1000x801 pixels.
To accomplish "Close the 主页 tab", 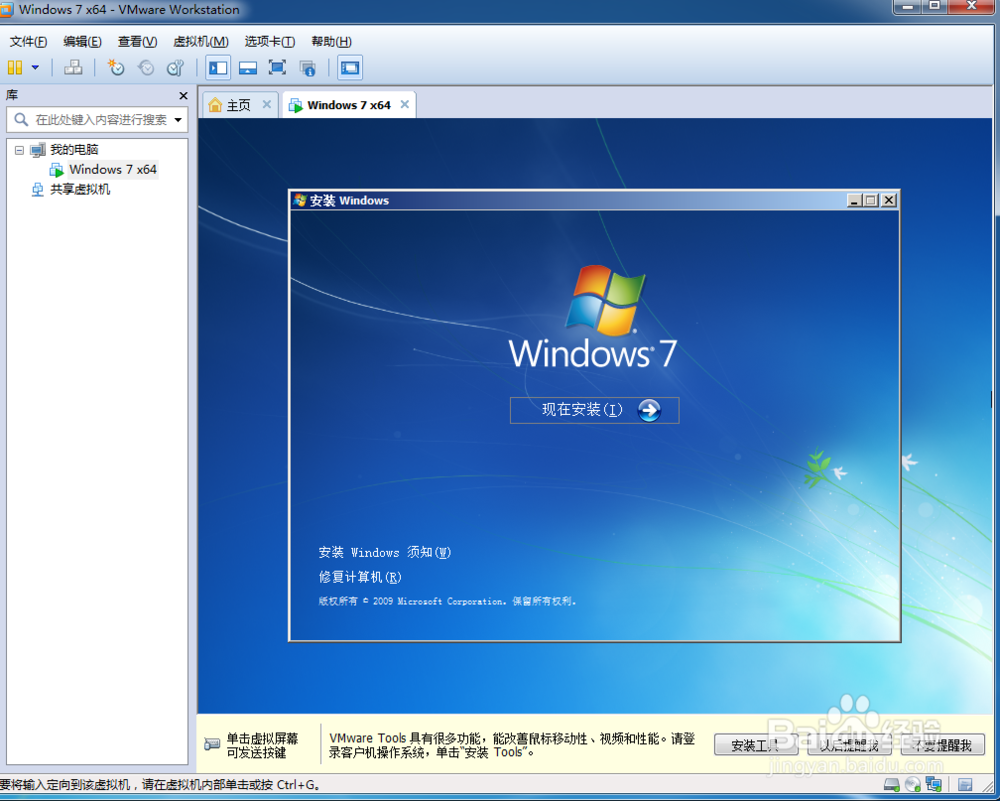I will 267,105.
